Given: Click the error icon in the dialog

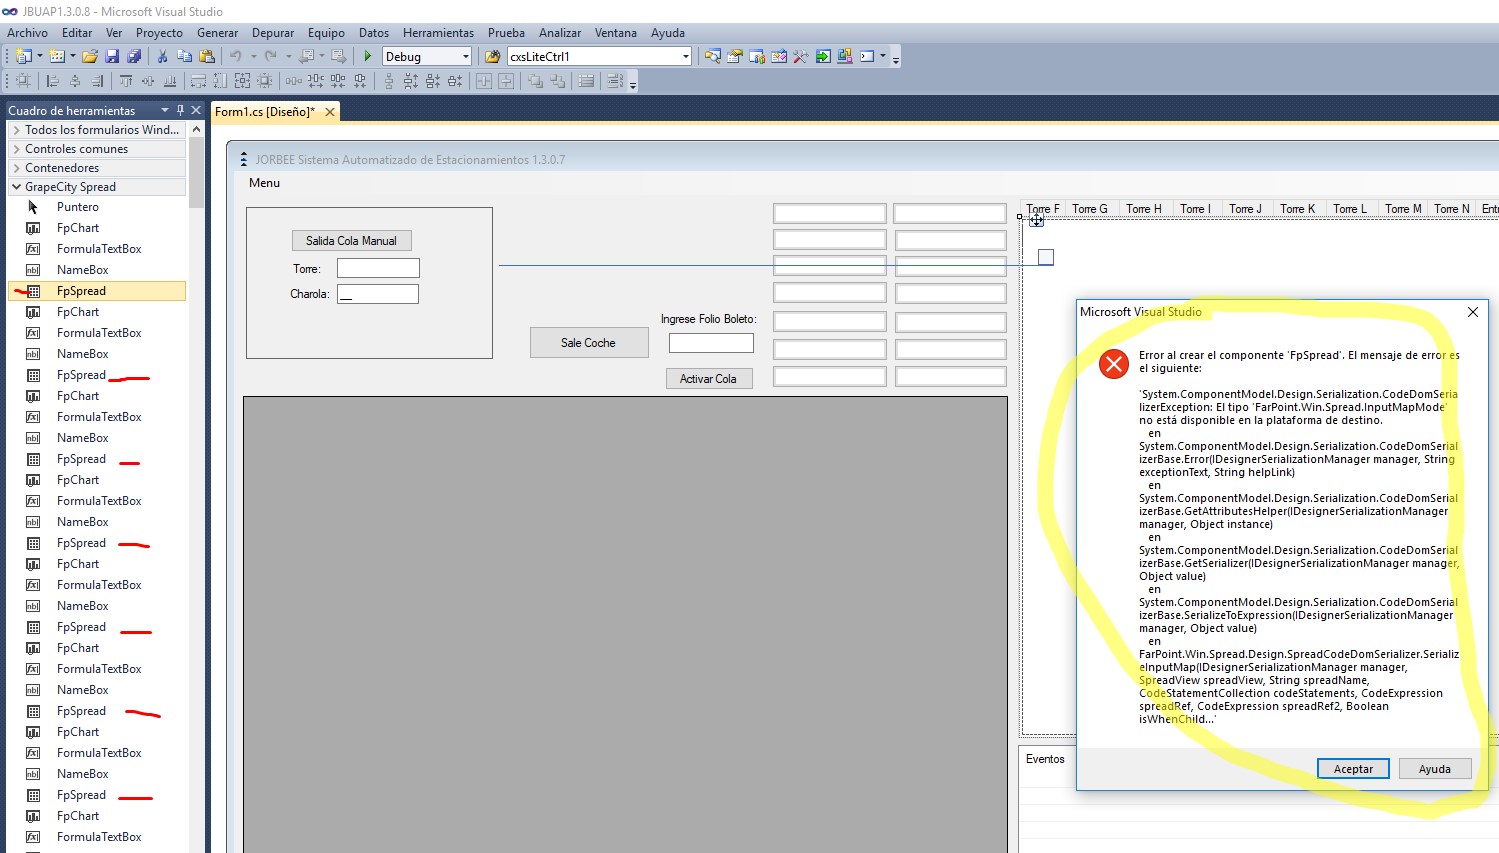Looking at the screenshot, I should [1113, 363].
